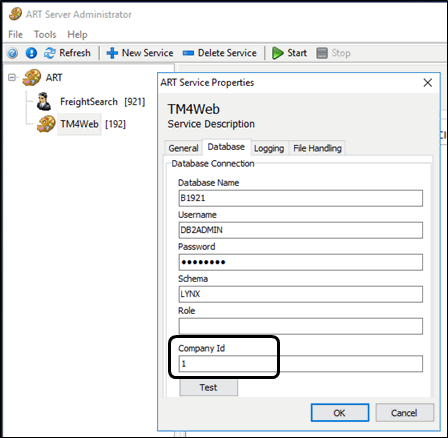
Task: Collapse the ART tree node
Action: pos(12,77)
